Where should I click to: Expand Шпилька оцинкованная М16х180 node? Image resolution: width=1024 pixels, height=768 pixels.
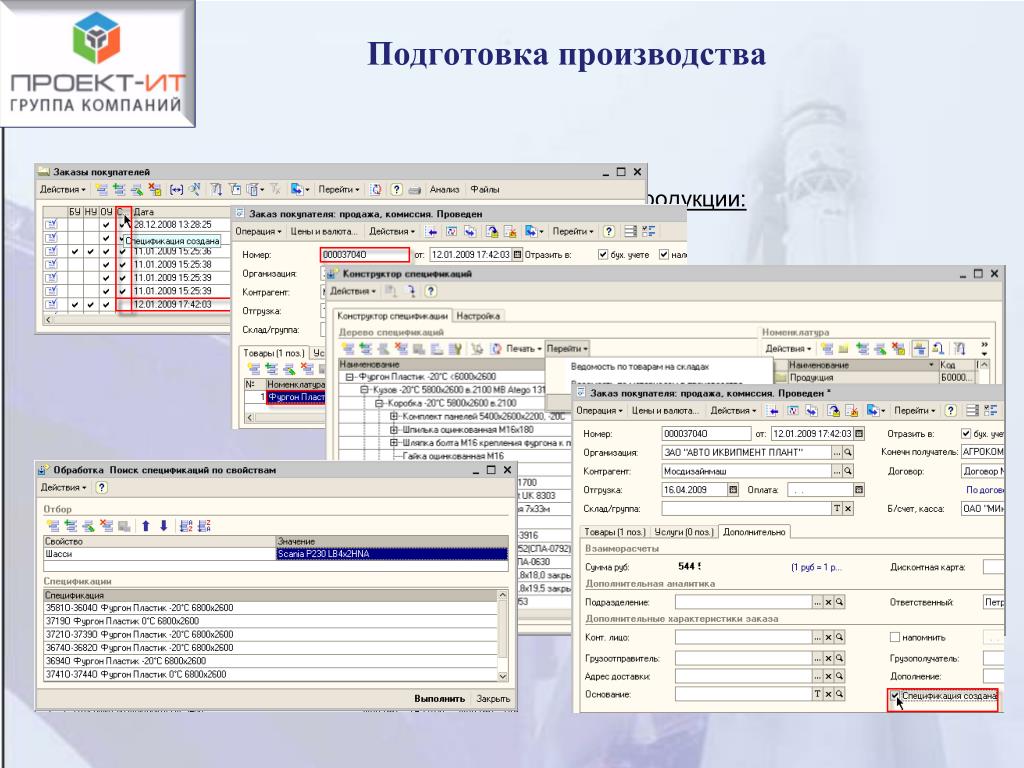pyautogui.click(x=394, y=430)
